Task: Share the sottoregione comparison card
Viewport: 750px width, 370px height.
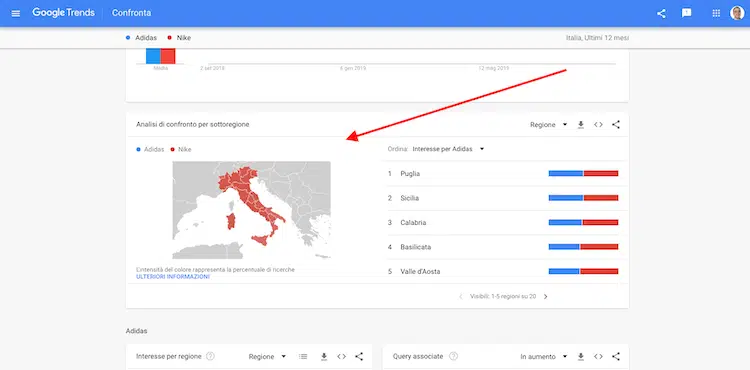Action: coord(616,125)
